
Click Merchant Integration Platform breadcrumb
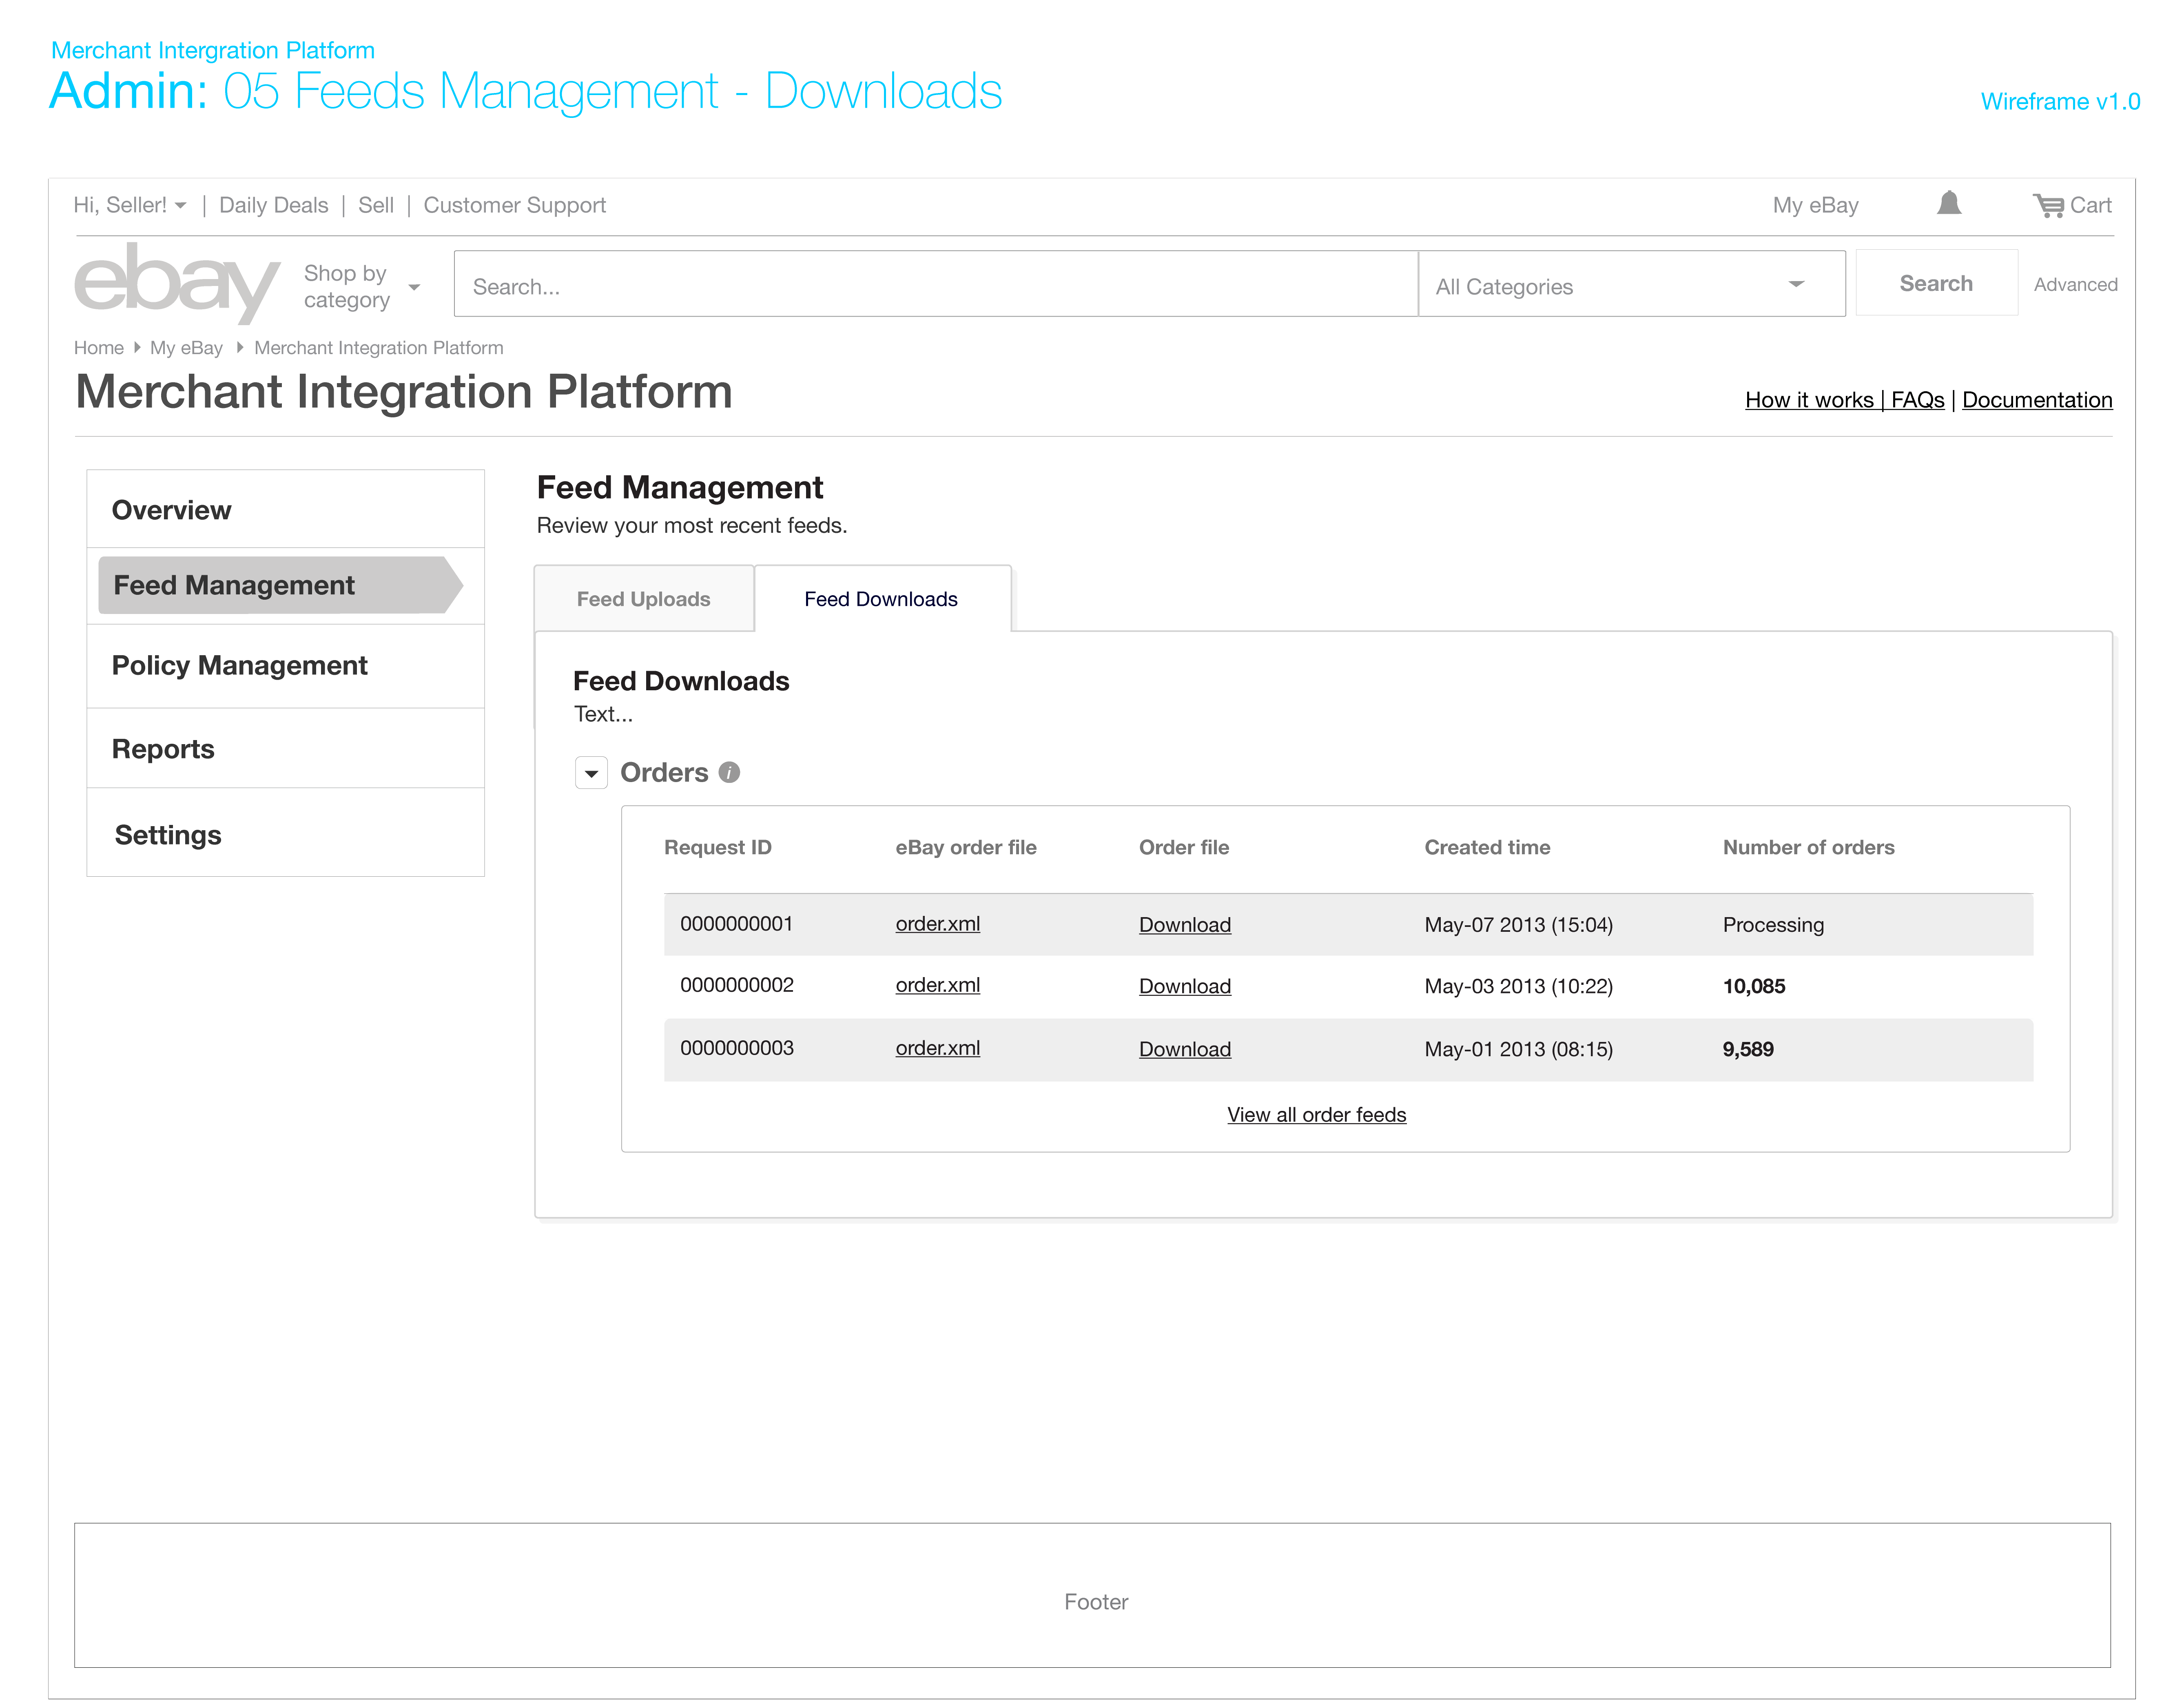378,348
